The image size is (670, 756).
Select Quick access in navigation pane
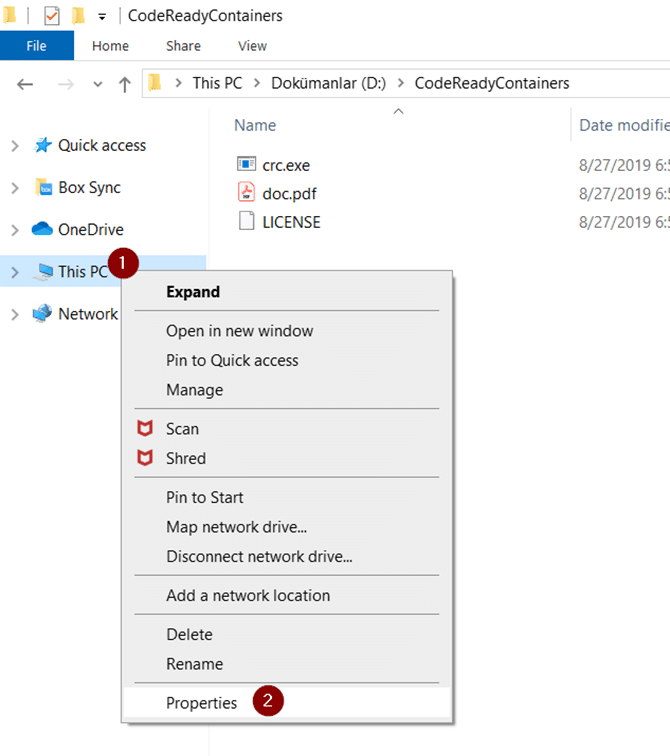click(x=102, y=146)
